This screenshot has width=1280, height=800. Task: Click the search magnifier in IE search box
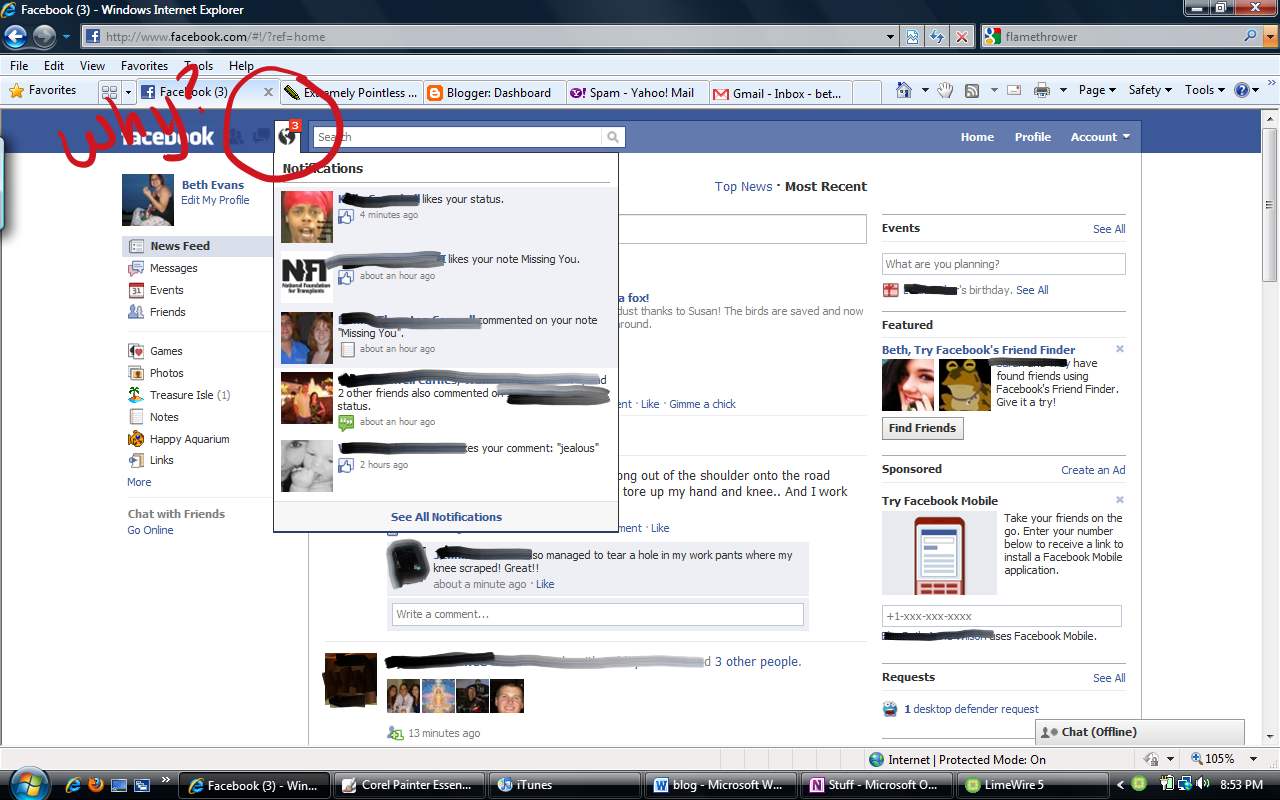click(1251, 36)
